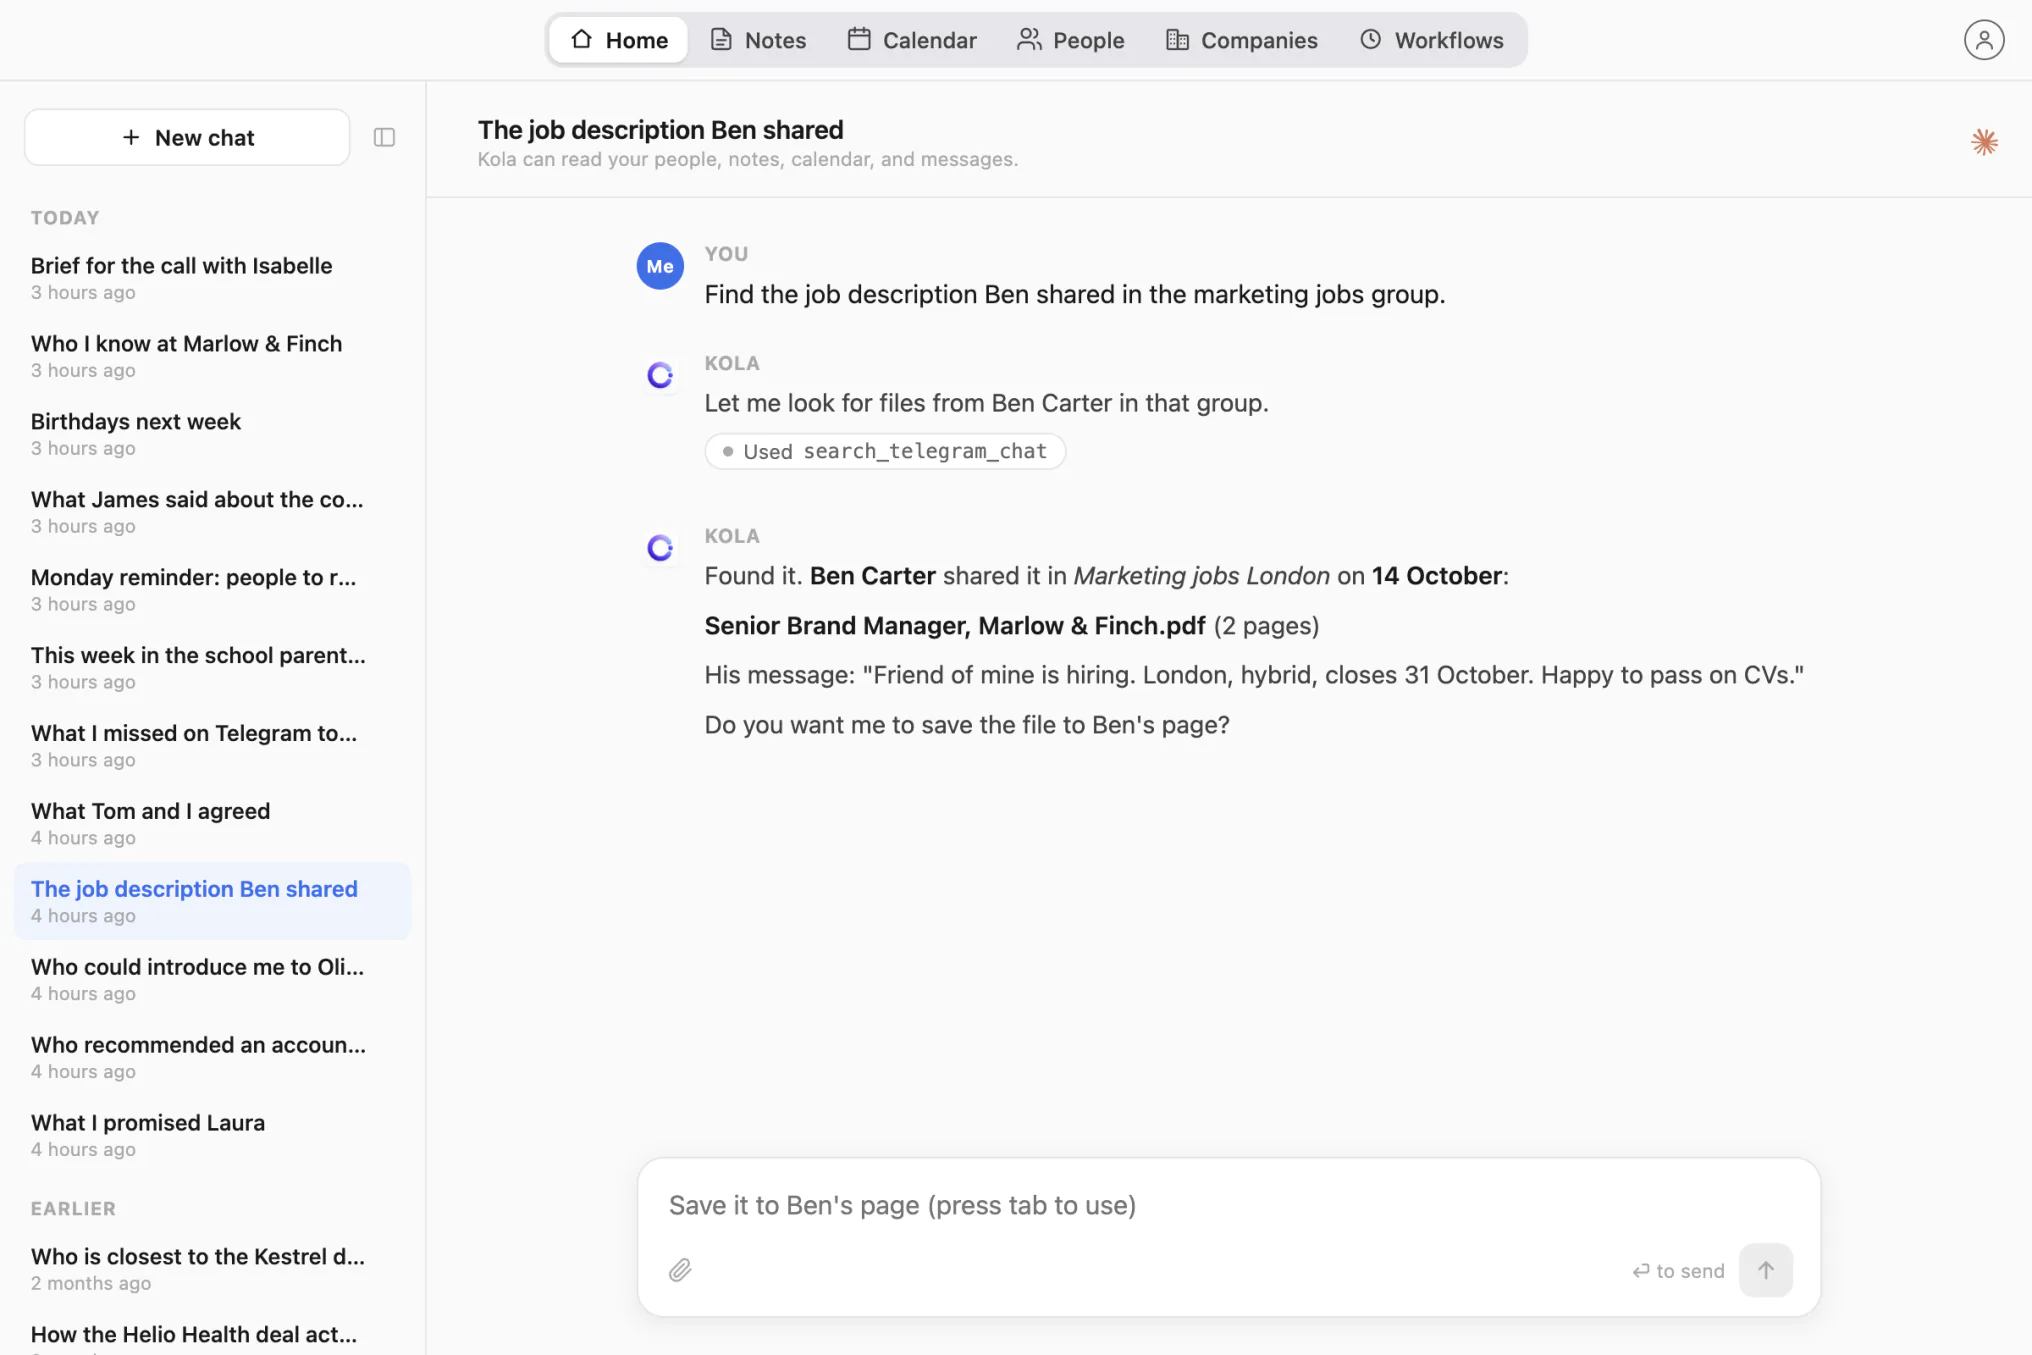The width and height of the screenshot is (2032, 1355).
Task: Toggle the sidebar collapse icon
Action: 384,137
